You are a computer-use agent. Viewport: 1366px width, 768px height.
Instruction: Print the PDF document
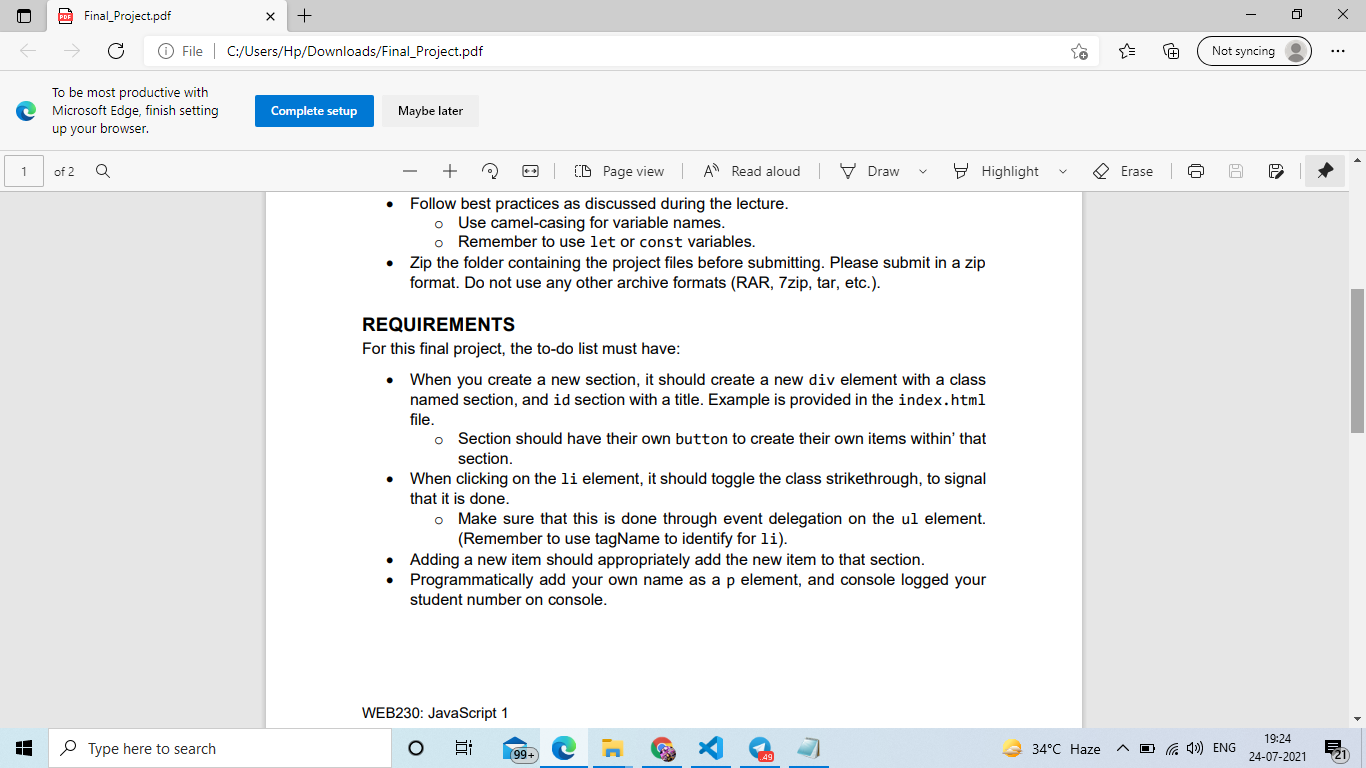click(1196, 171)
